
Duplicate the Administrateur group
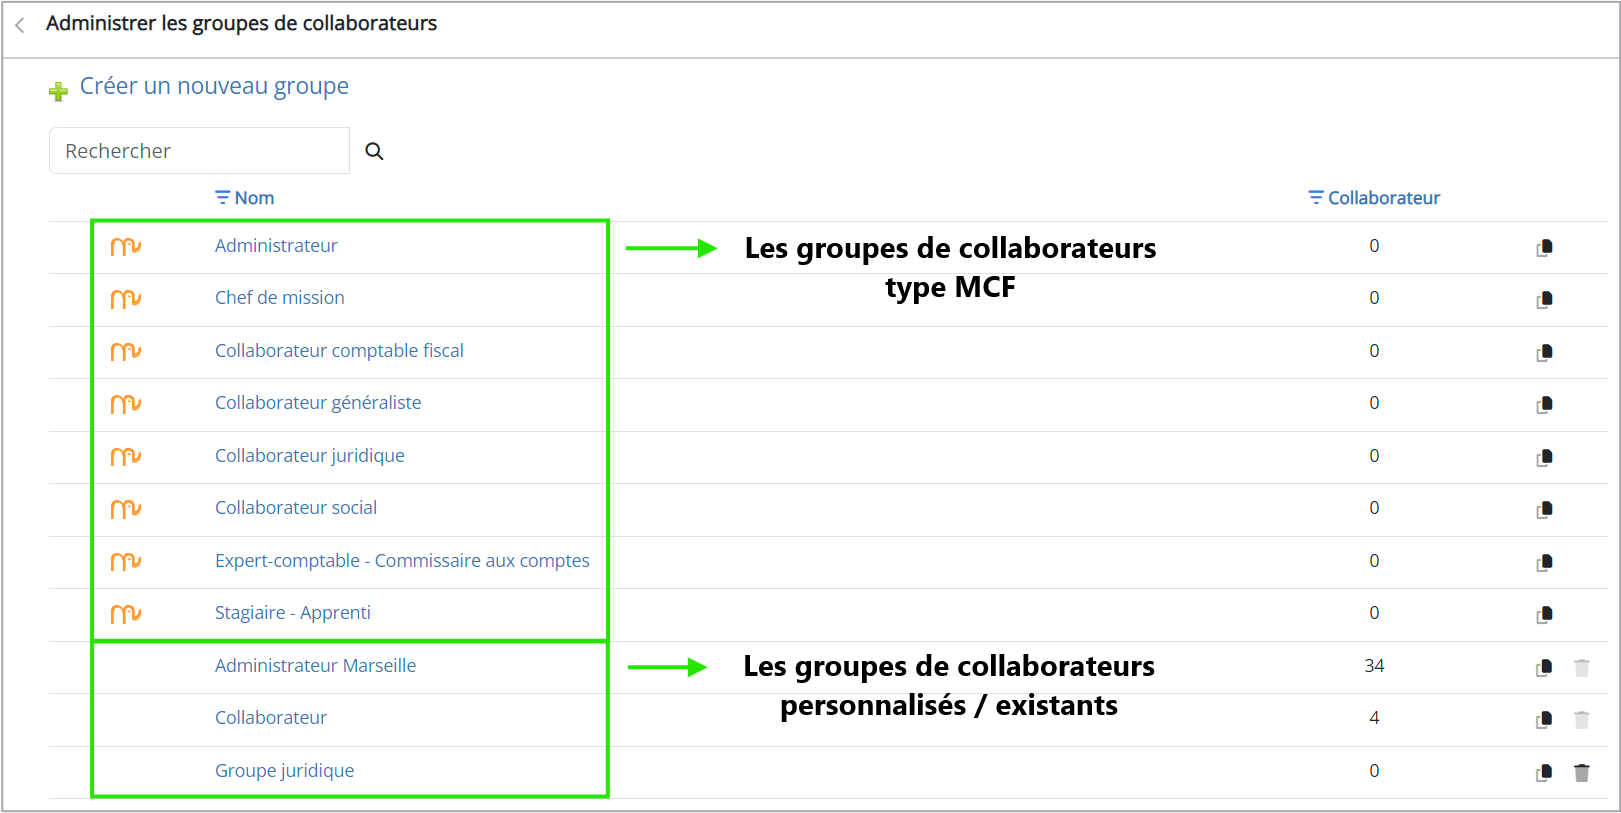coord(1544,247)
